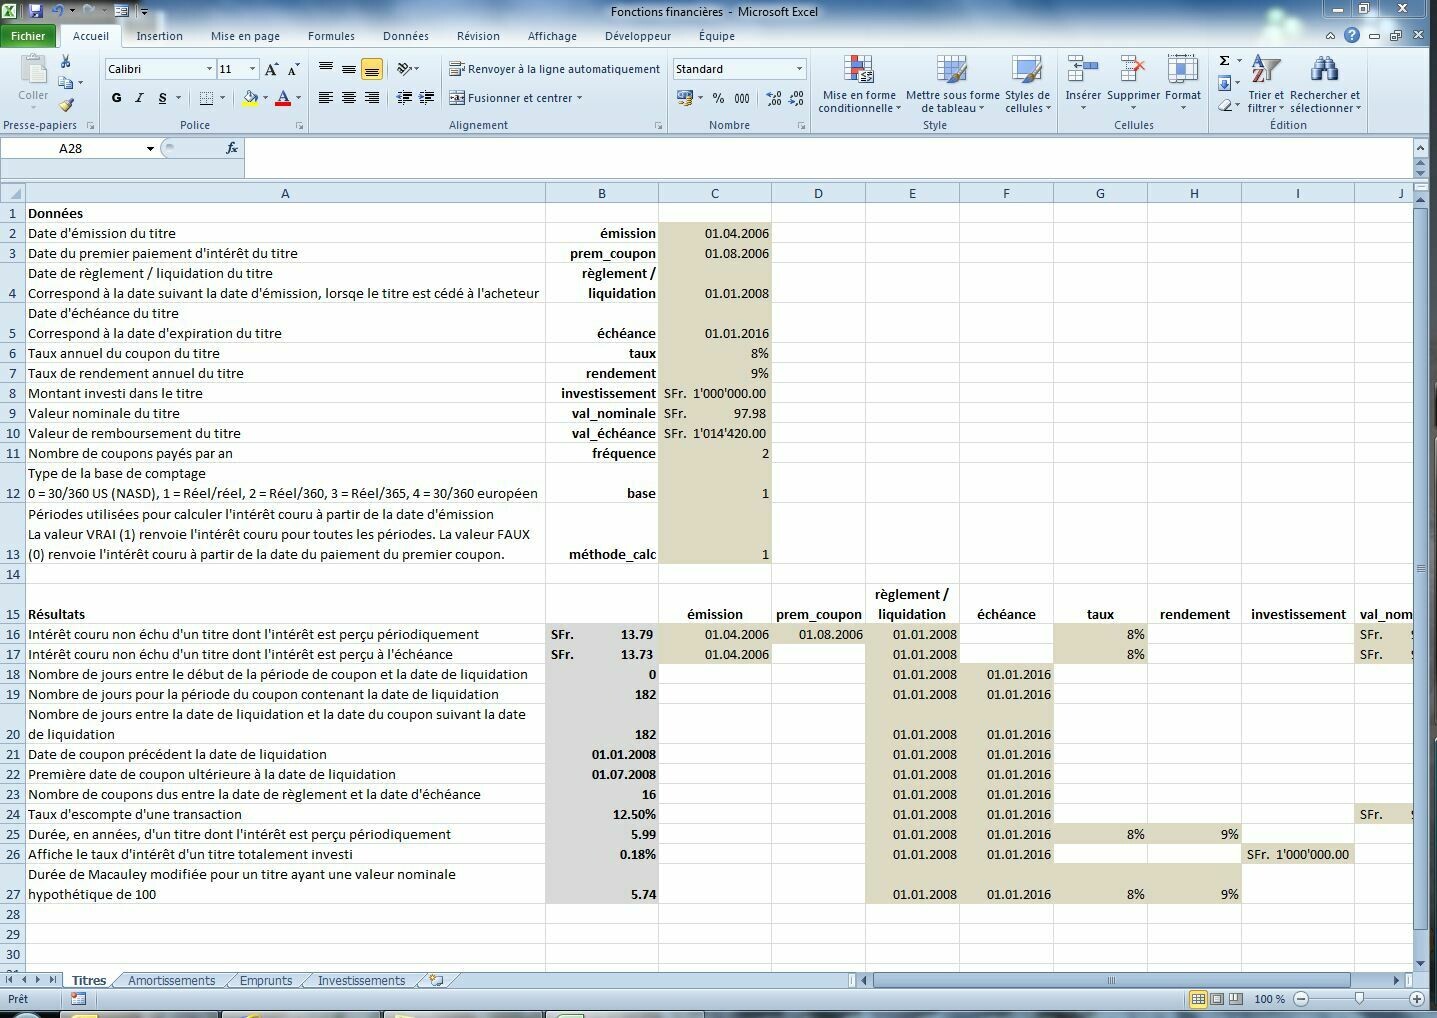The width and height of the screenshot is (1437, 1018).
Task: Click the zoom slider handle
Action: coord(1359,998)
